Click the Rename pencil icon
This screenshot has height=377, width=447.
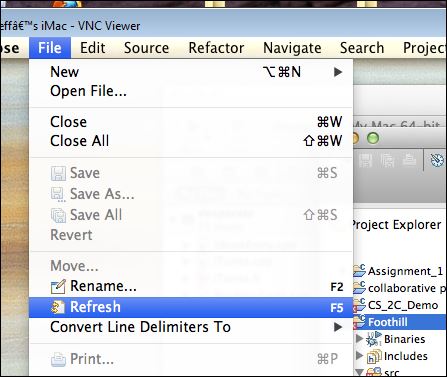click(x=58, y=287)
